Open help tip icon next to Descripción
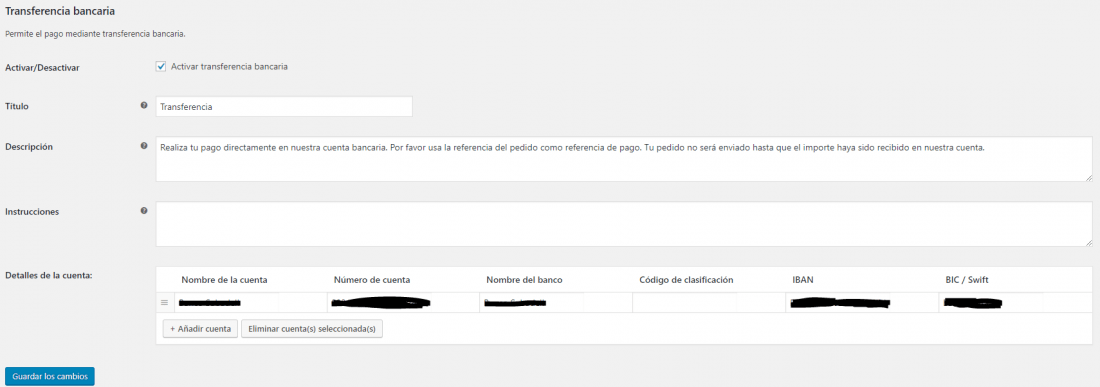The image size is (1100, 387). point(144,146)
